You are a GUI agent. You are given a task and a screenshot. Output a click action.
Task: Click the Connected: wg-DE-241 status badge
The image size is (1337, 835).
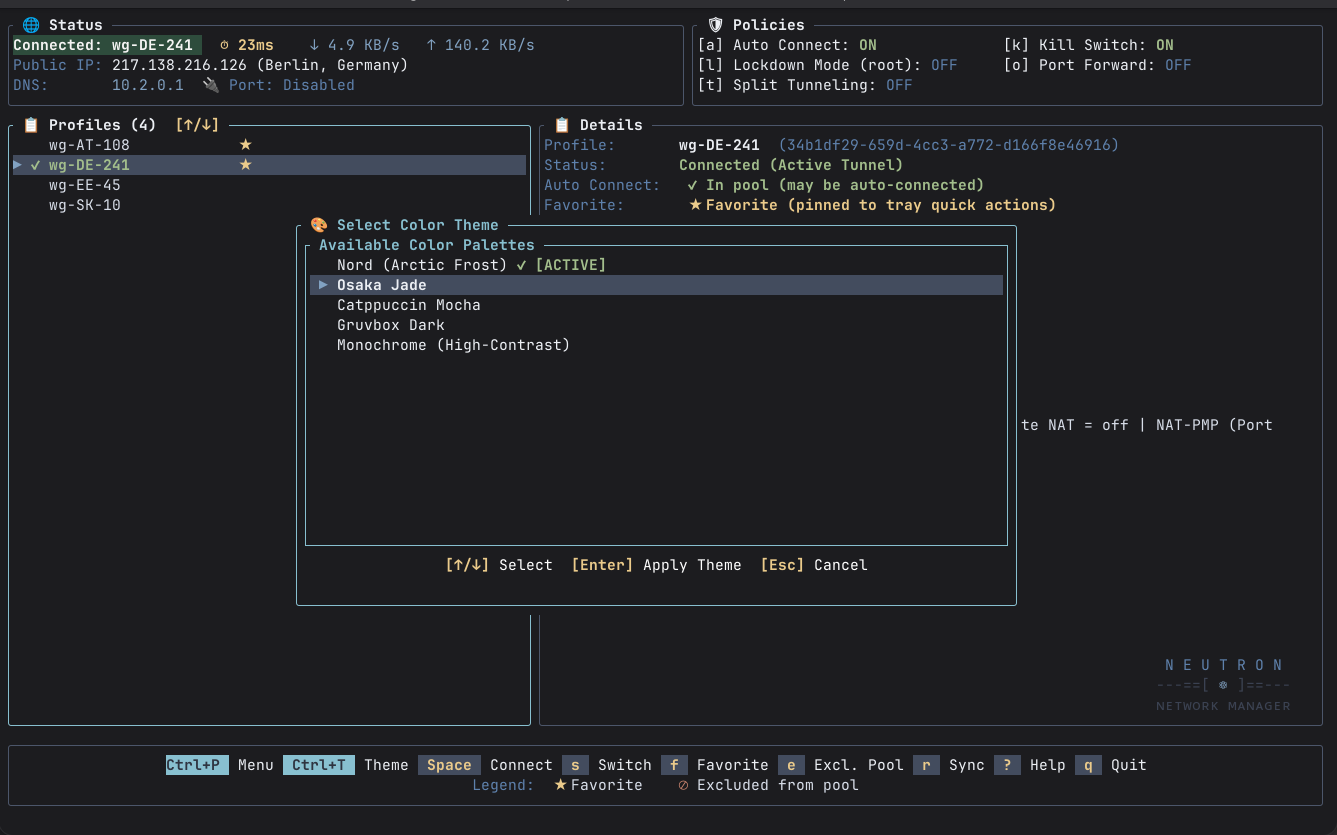click(107, 45)
